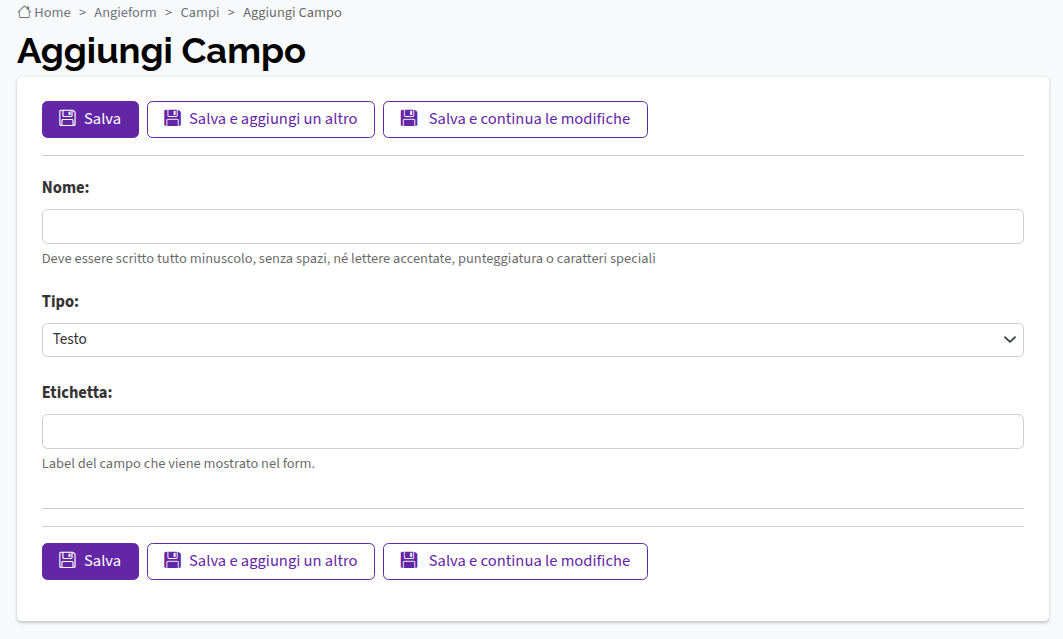Click top Salva e continua le modifiche

515,119
